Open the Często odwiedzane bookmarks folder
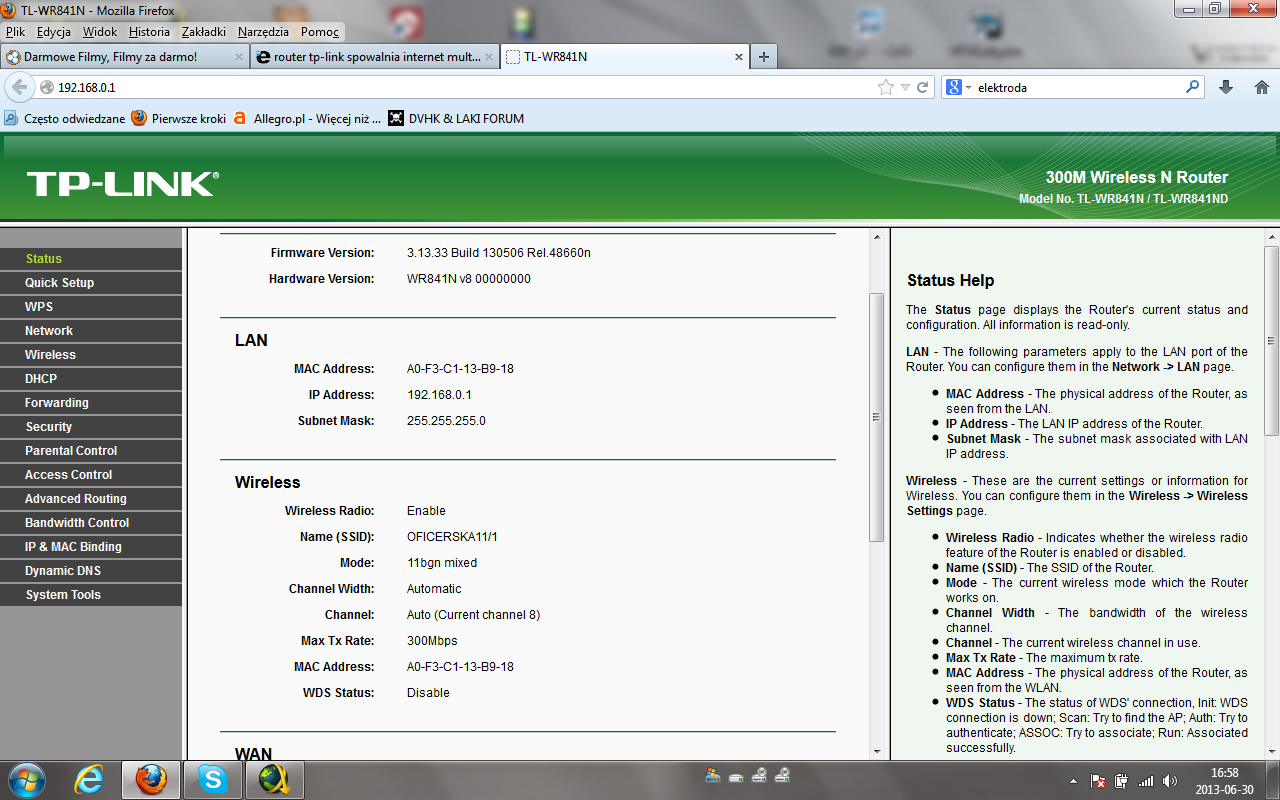Image resolution: width=1280 pixels, height=800 pixels. click(65, 118)
